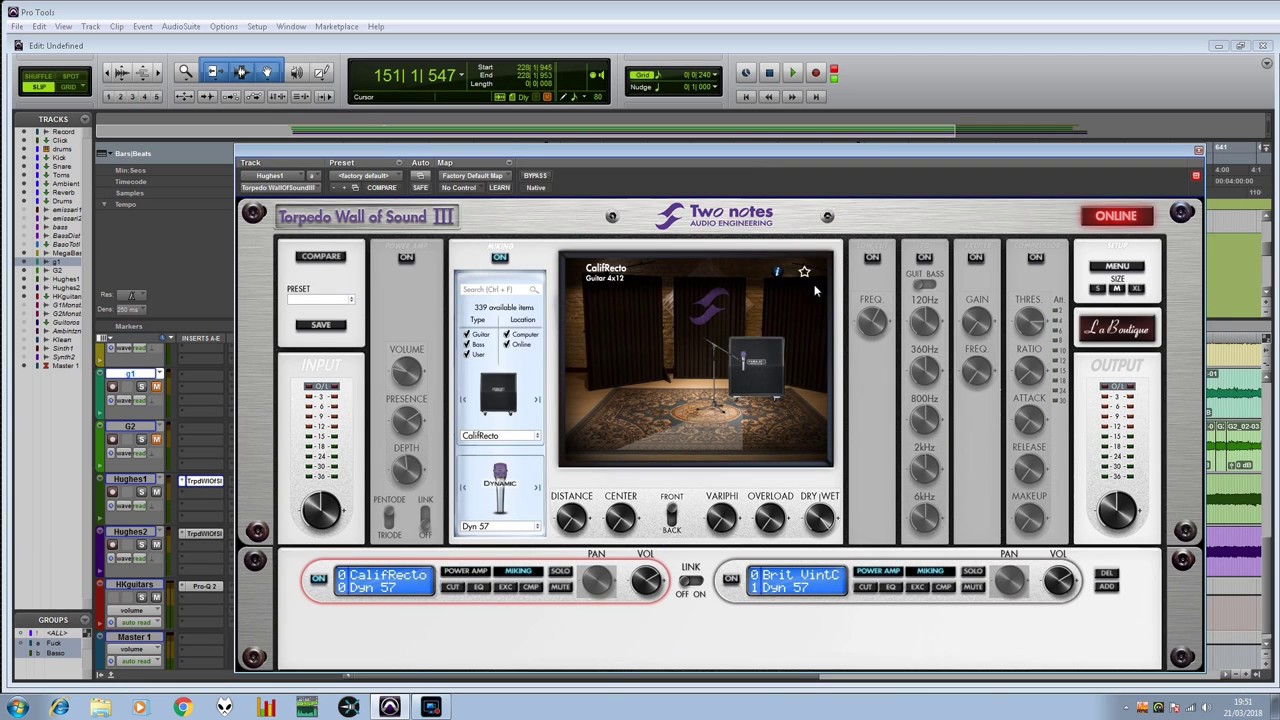Screen dimensions: 1280x720
Task: Select the Scrubber speaker tool
Action: (296, 72)
